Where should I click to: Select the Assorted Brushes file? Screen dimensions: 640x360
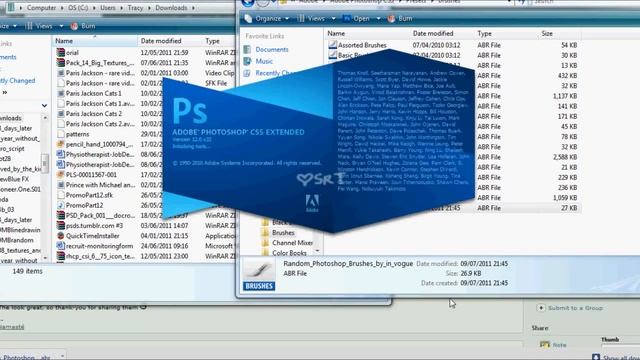pos(362,45)
